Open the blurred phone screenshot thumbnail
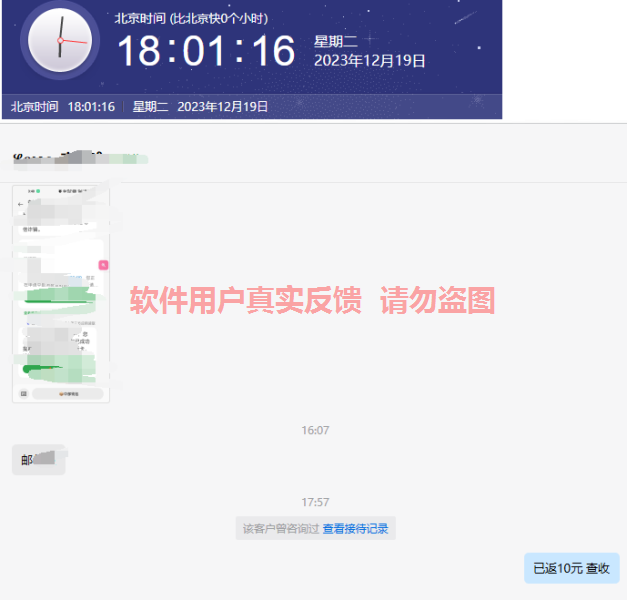Screen dimensions: 627x600 click(x=61, y=294)
